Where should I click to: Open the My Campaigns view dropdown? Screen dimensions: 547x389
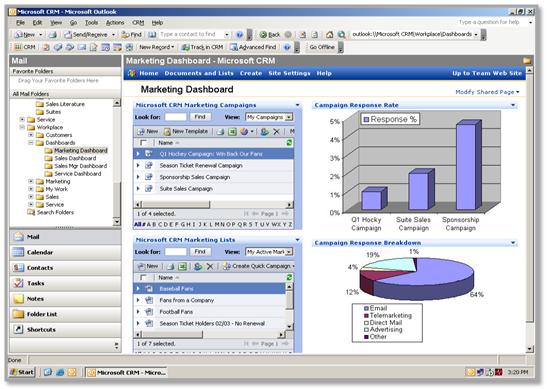point(289,117)
